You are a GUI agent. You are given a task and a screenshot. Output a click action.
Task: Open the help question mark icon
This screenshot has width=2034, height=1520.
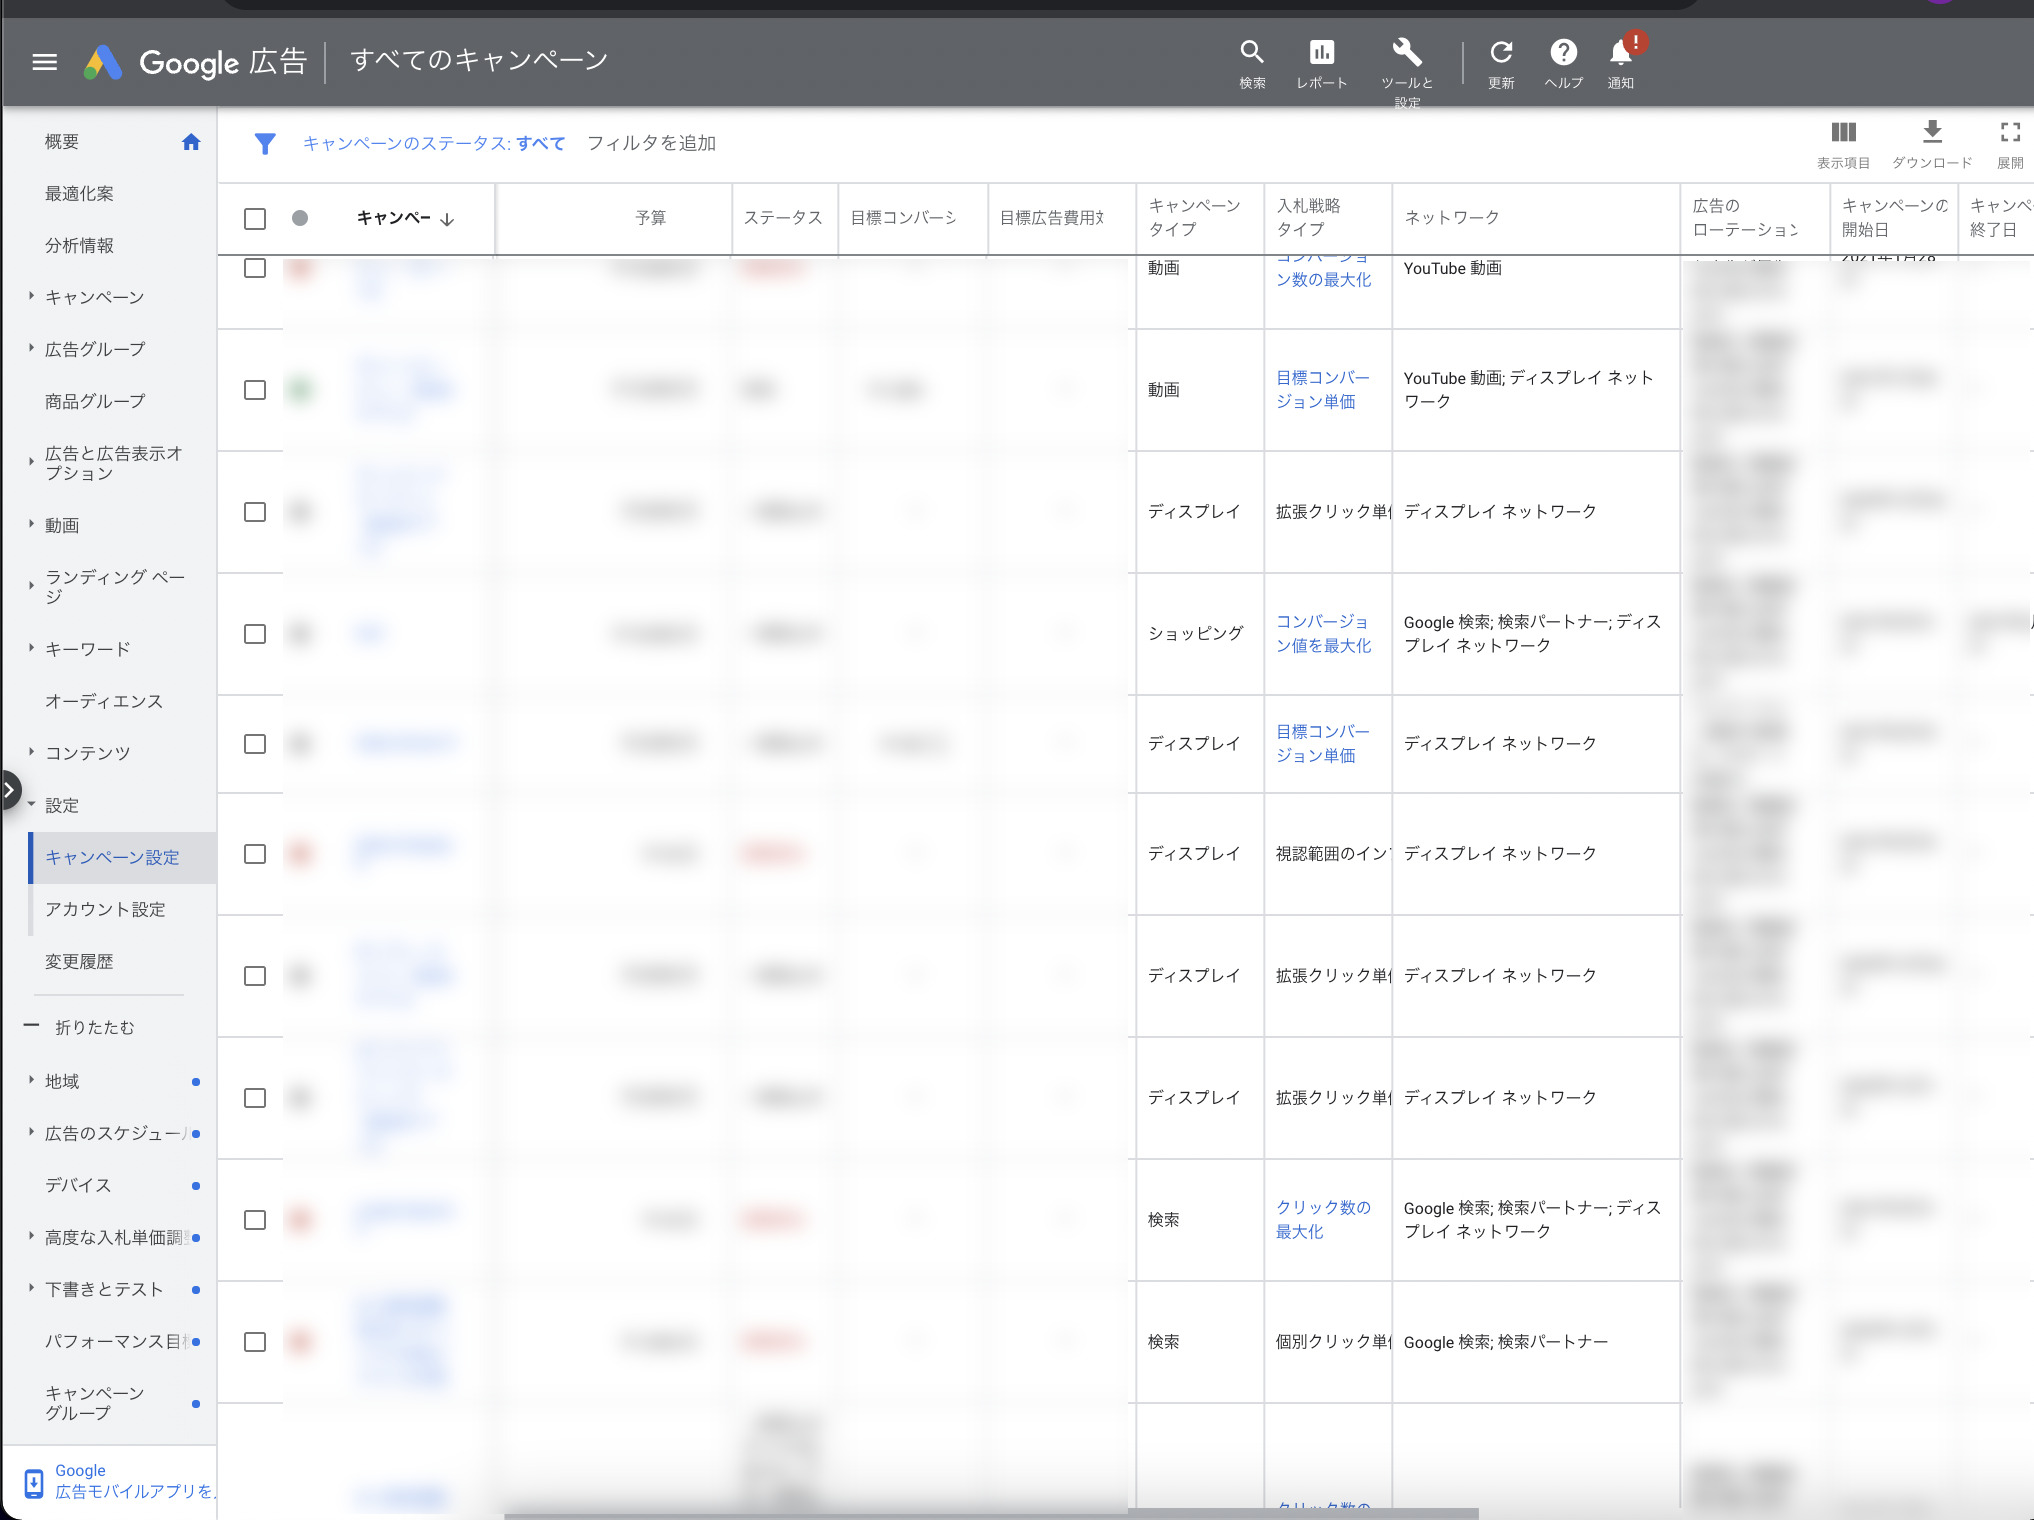tap(1563, 52)
